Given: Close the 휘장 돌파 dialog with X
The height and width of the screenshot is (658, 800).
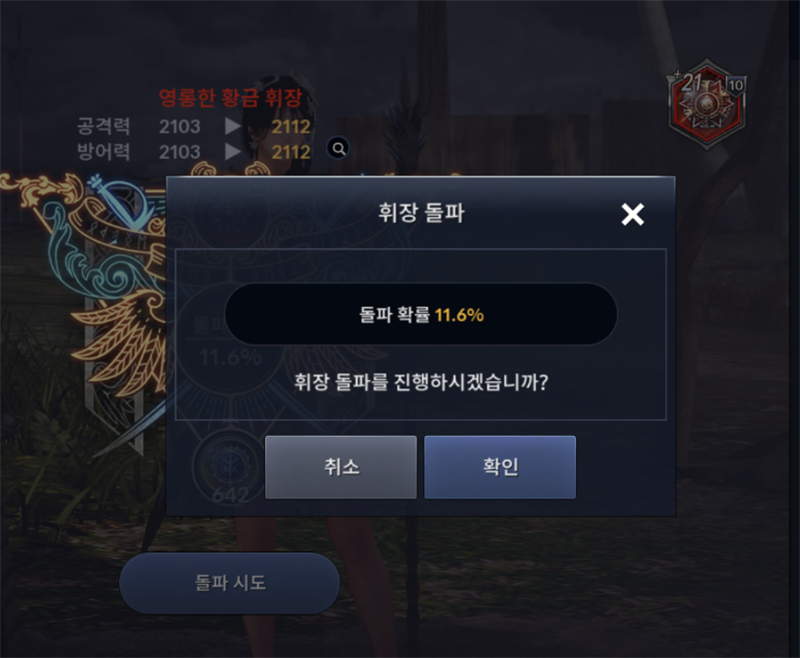Looking at the screenshot, I should (633, 214).
